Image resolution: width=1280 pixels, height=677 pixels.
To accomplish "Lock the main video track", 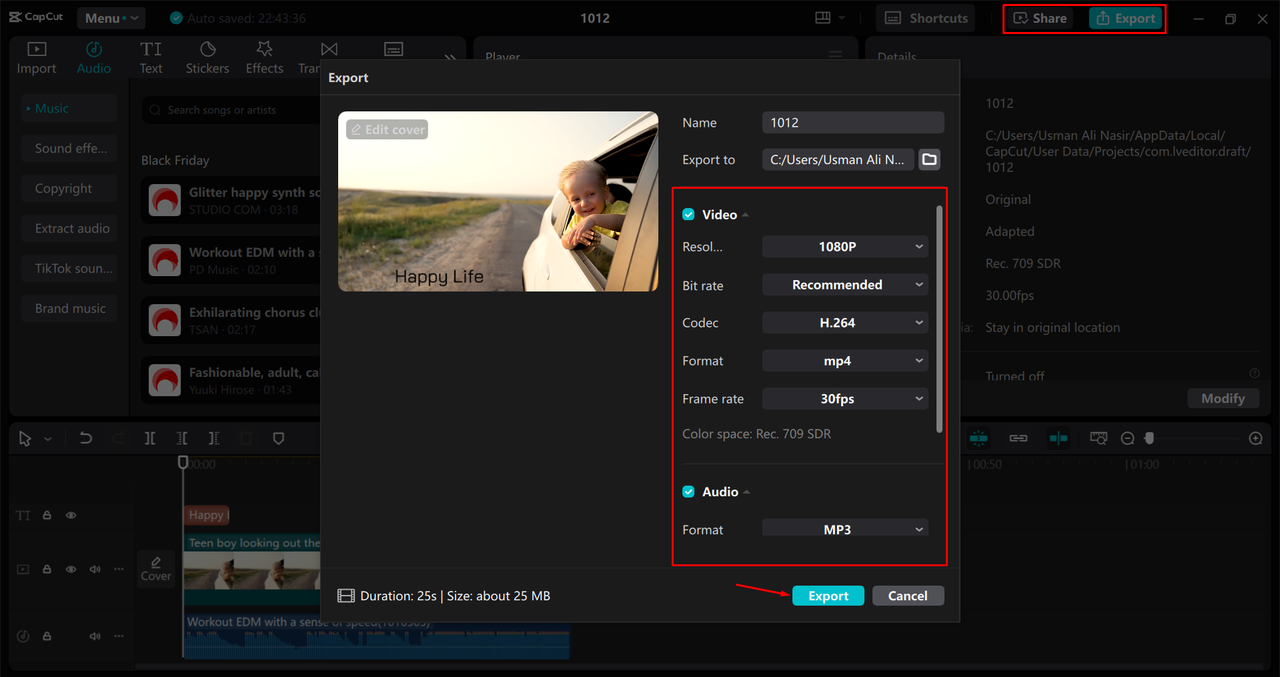I will tap(46, 569).
